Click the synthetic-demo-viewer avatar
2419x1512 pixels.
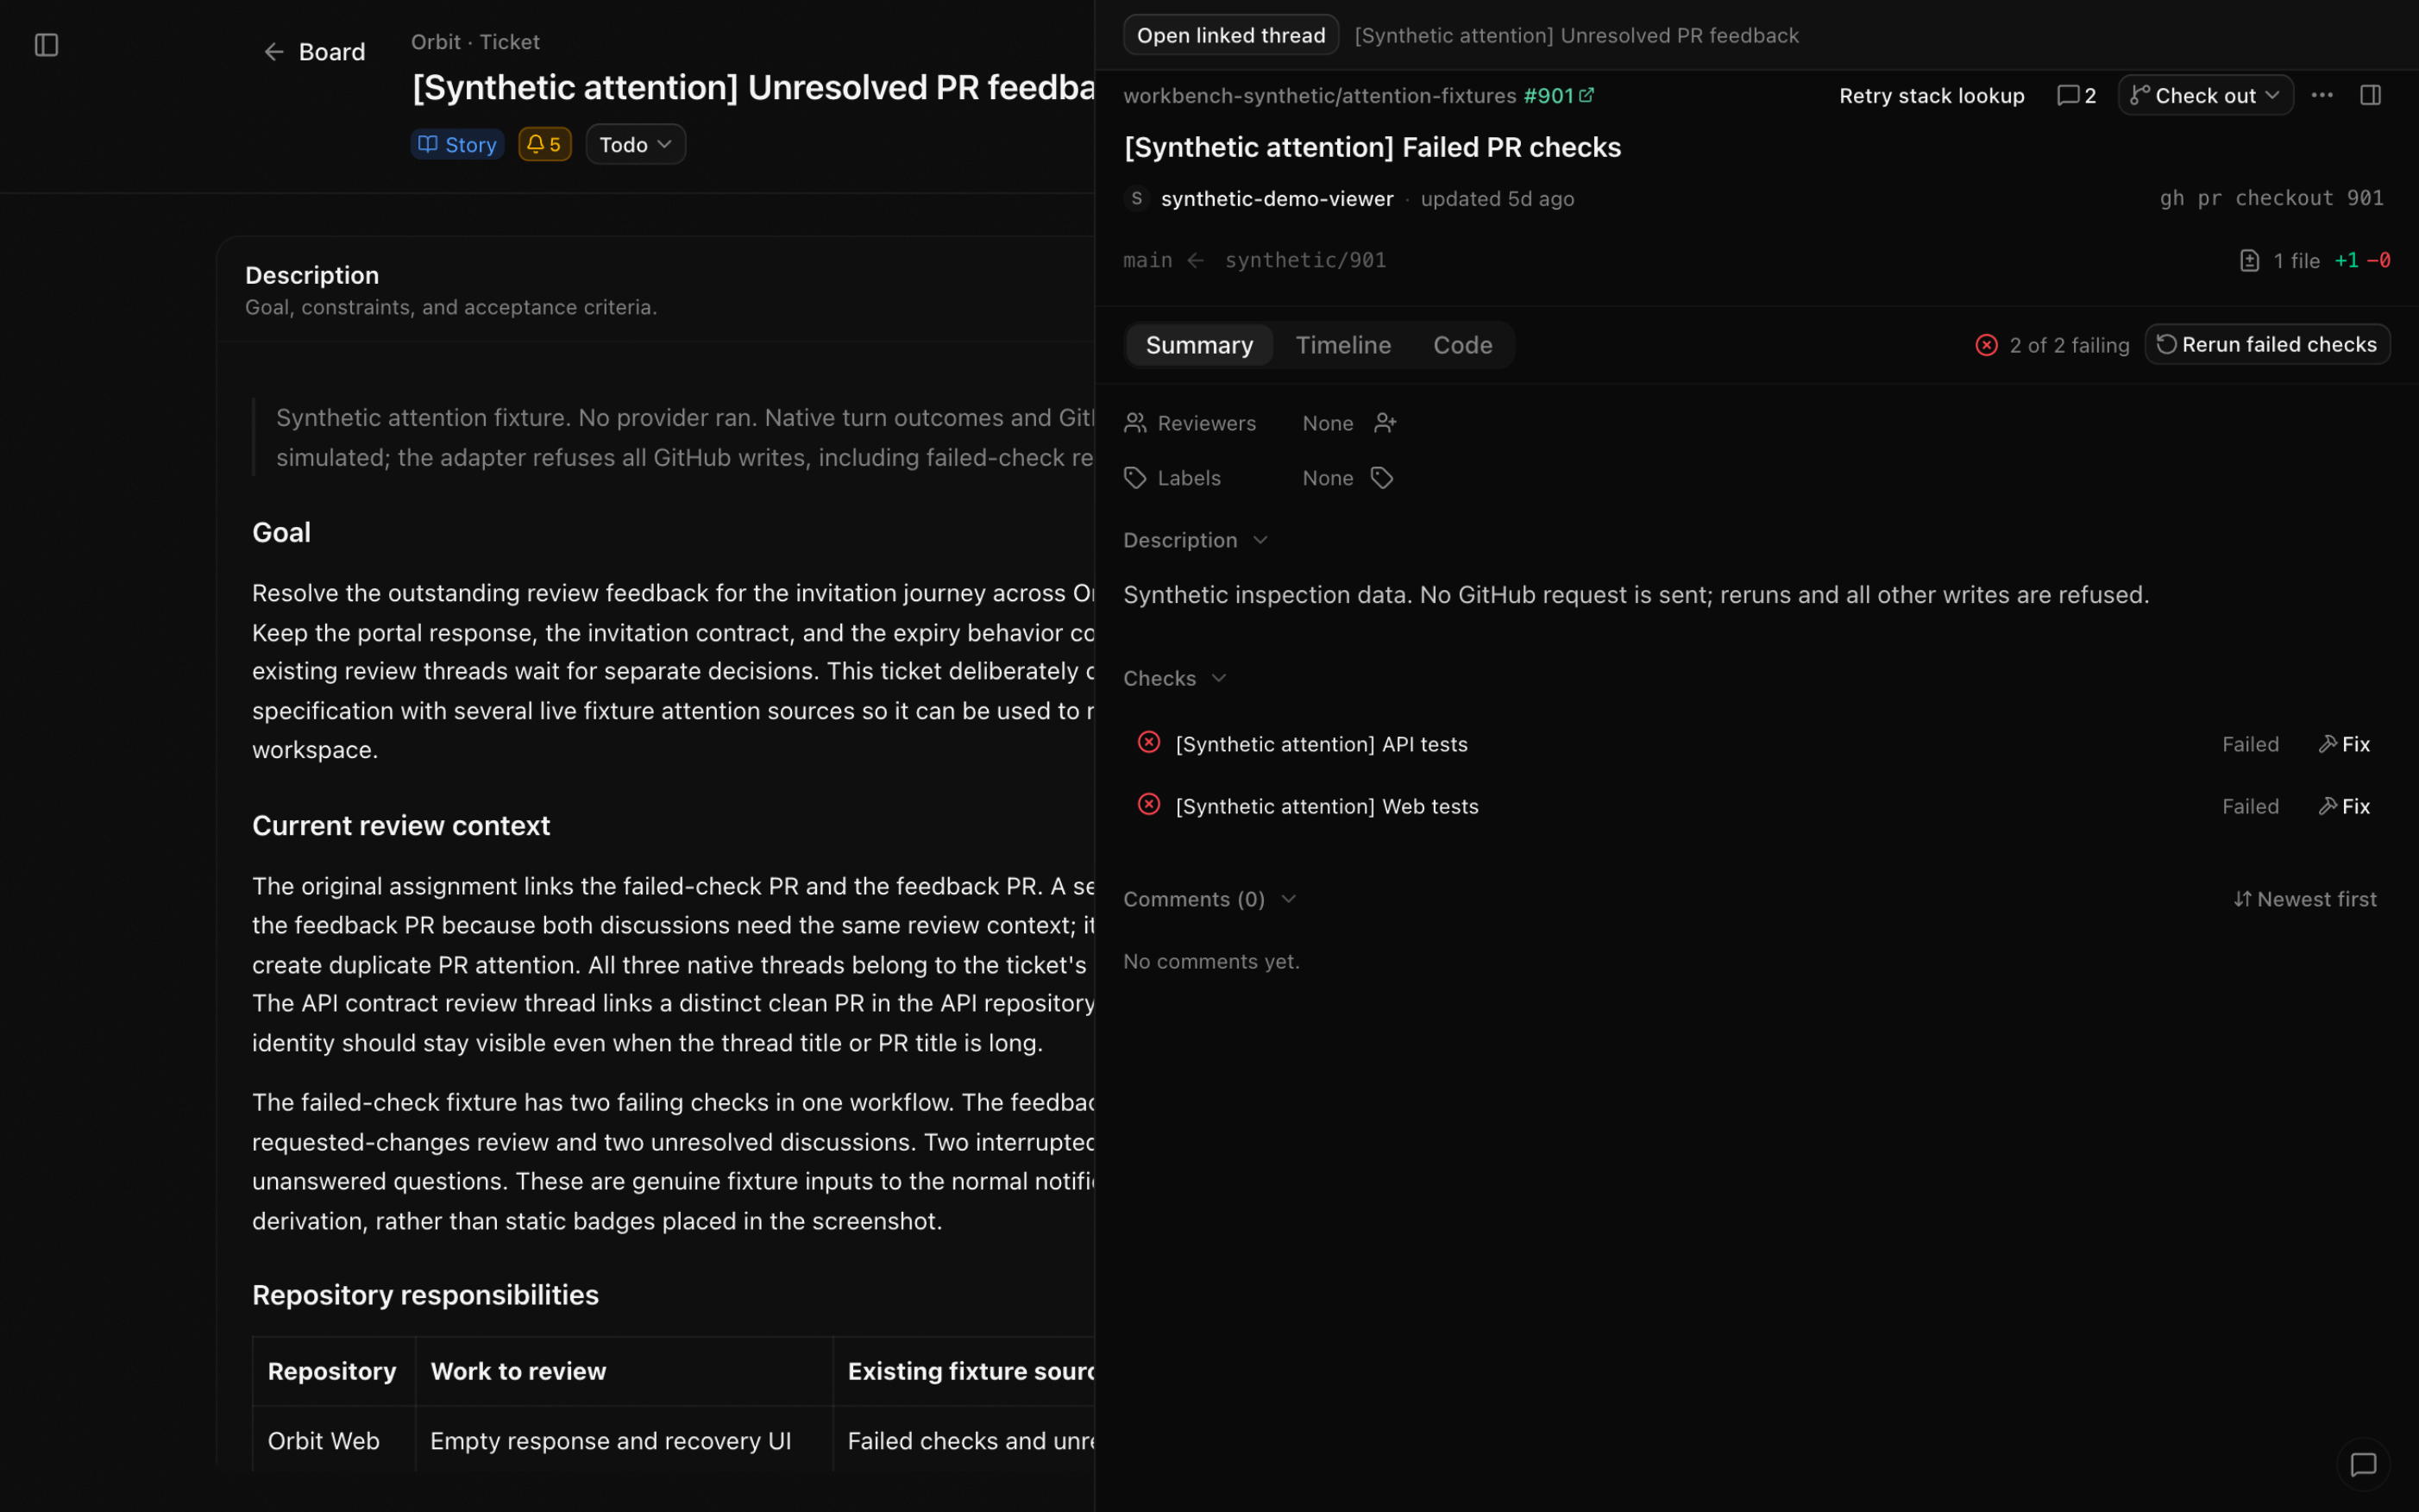click(1136, 198)
